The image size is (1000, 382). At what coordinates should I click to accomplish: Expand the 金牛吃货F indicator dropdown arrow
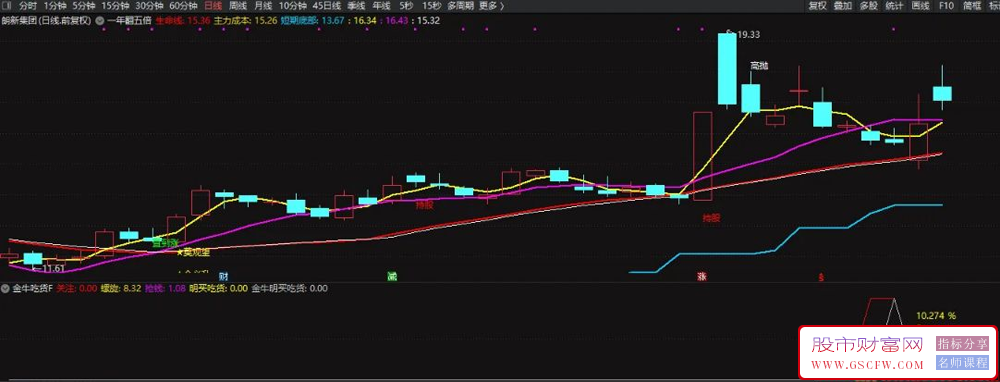tap(6, 288)
